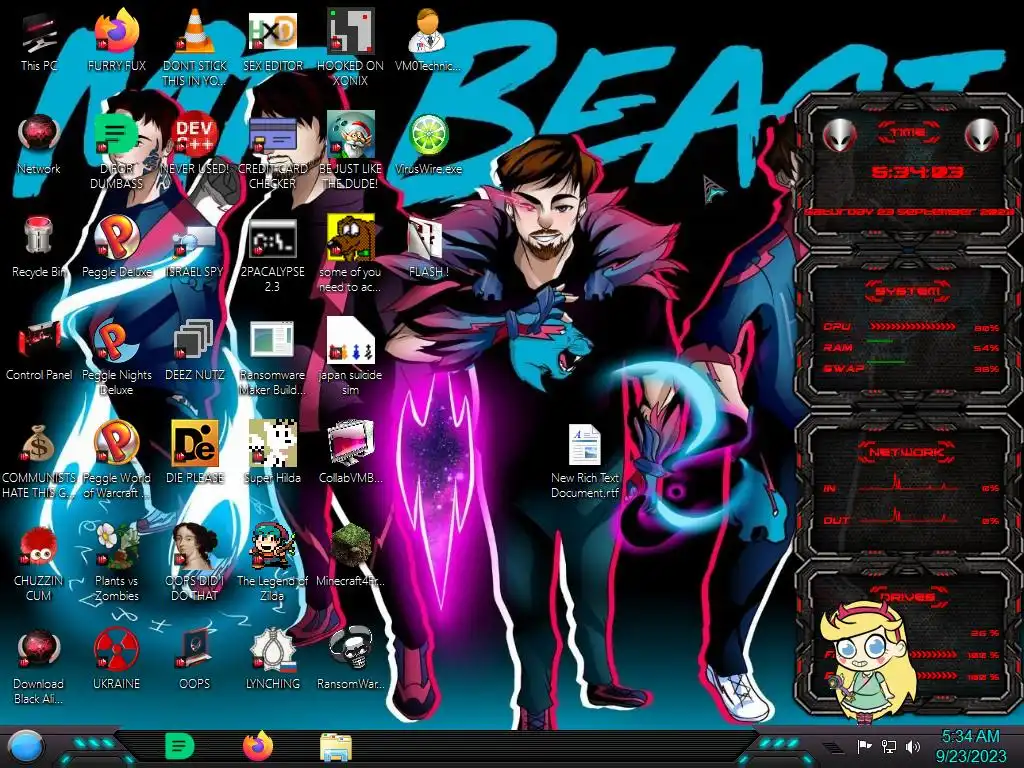This screenshot has height=768, width=1024.
Task: Select the Ransomware Maker Build icon
Action: [x=272, y=340]
